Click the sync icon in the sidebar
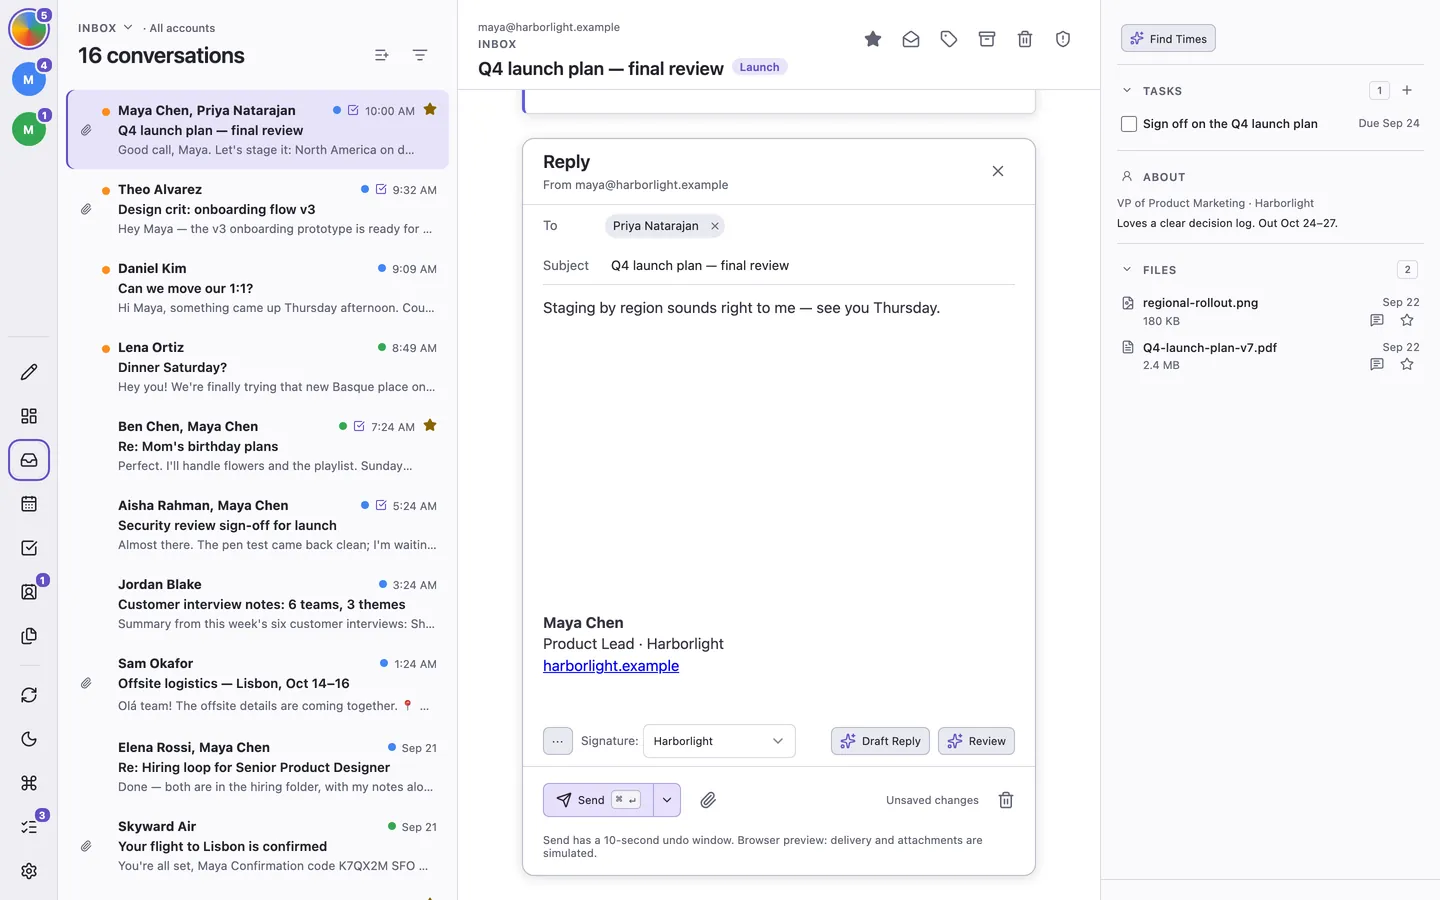This screenshot has height=900, width=1440. (29, 695)
